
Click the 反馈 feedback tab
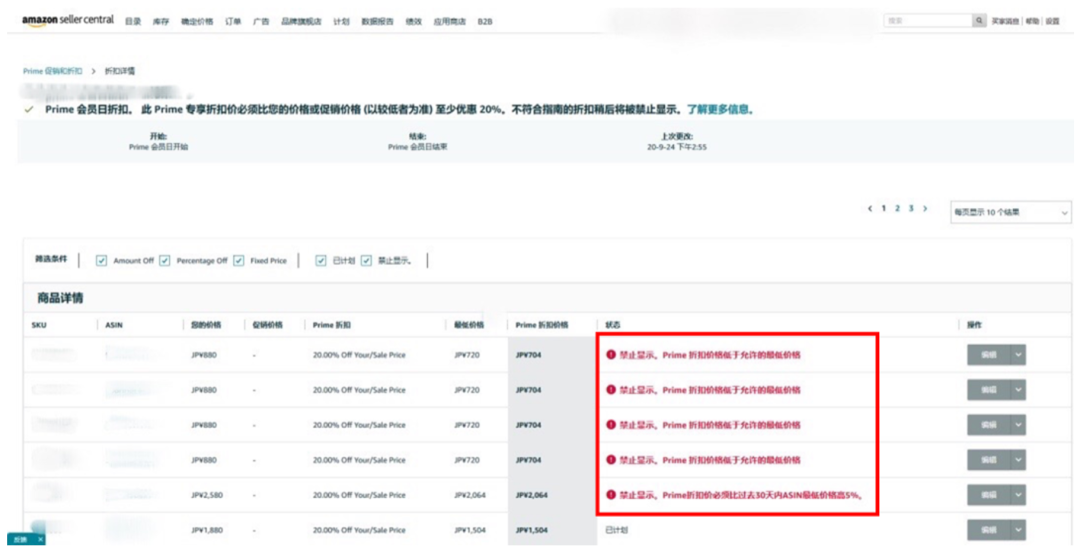coord(21,539)
